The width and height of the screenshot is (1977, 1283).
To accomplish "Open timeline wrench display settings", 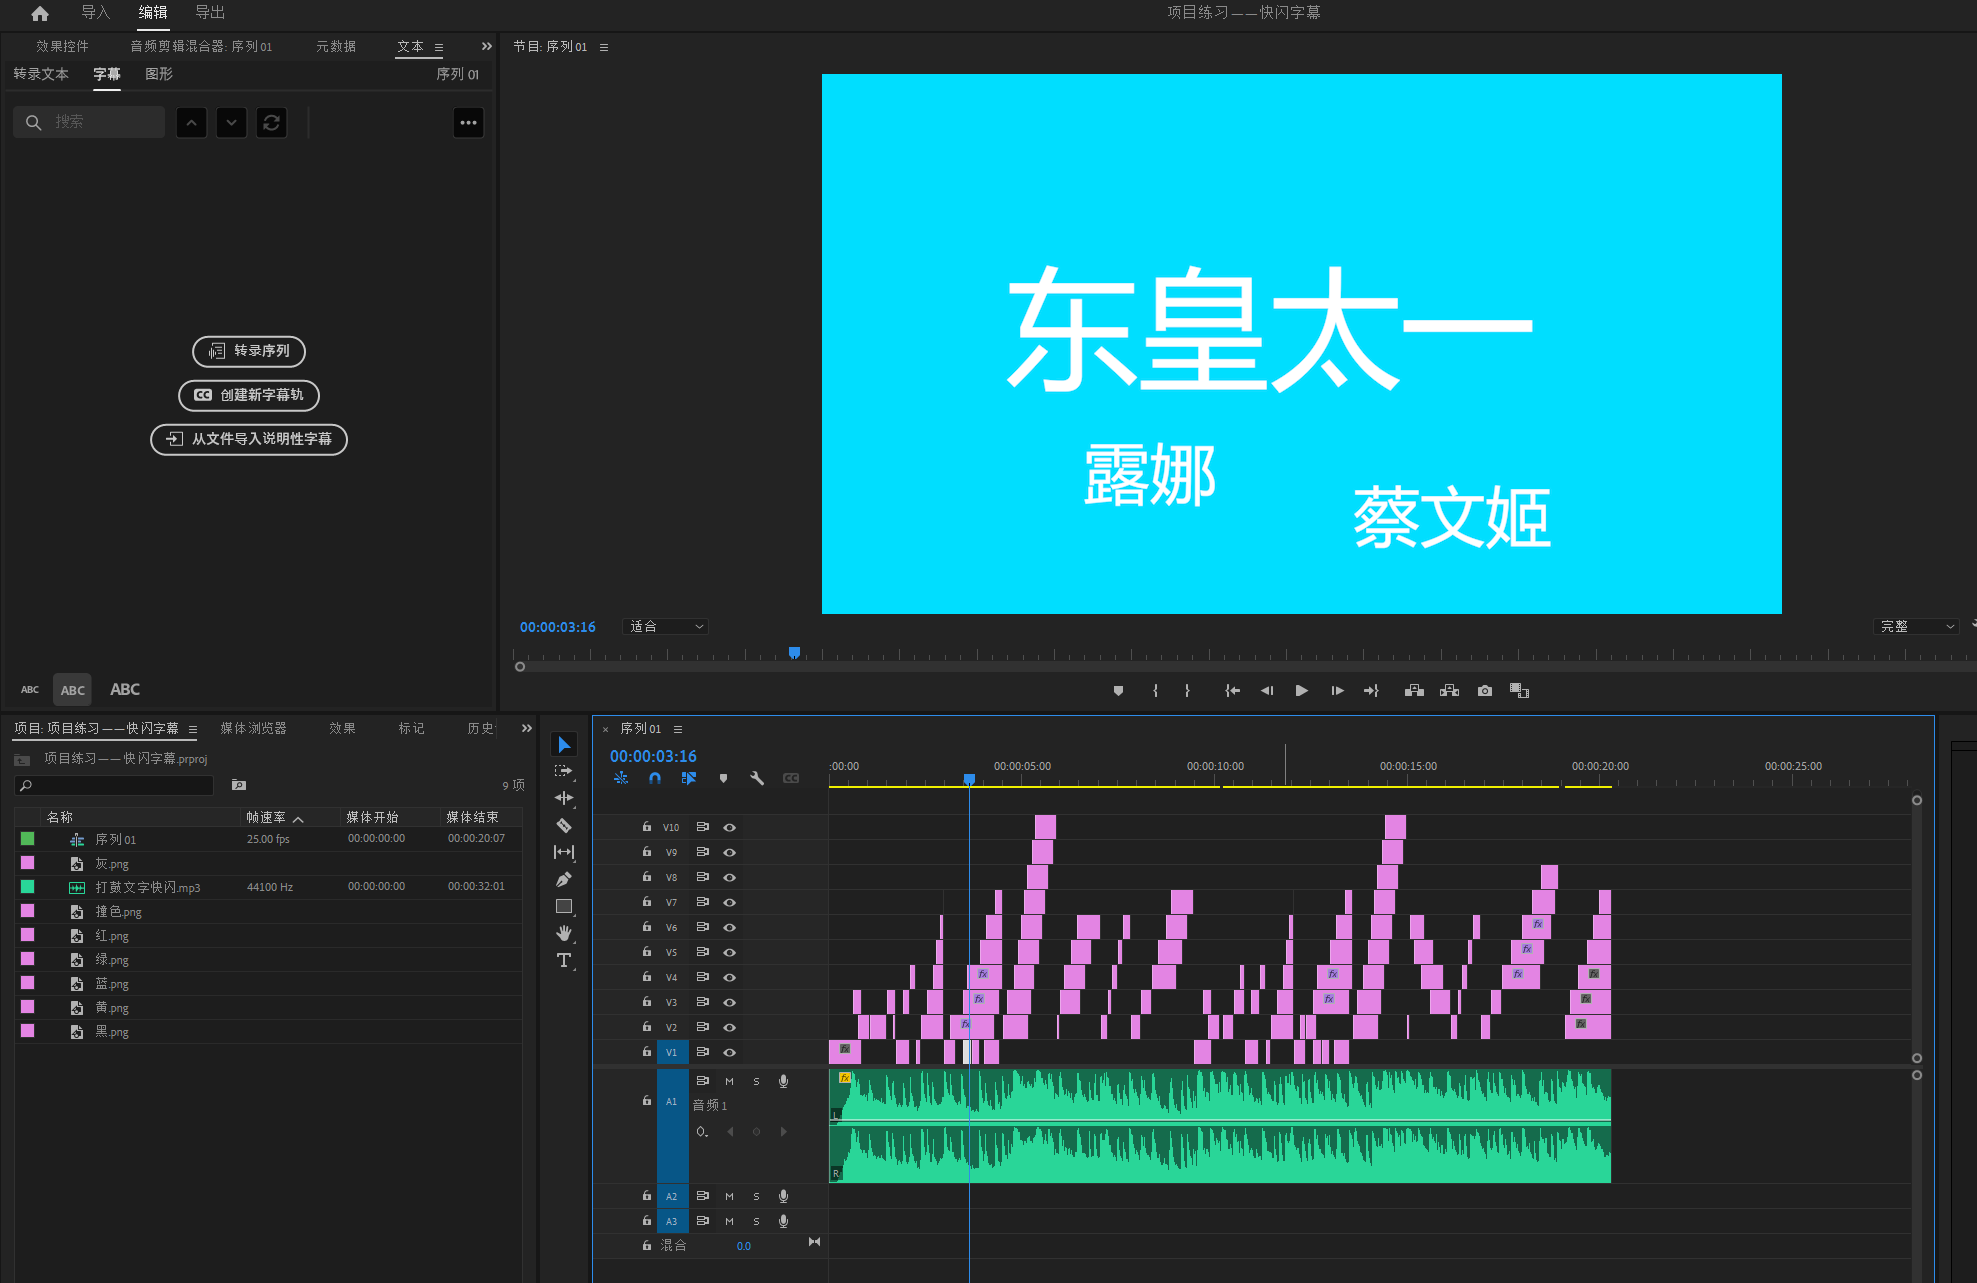I will [757, 778].
